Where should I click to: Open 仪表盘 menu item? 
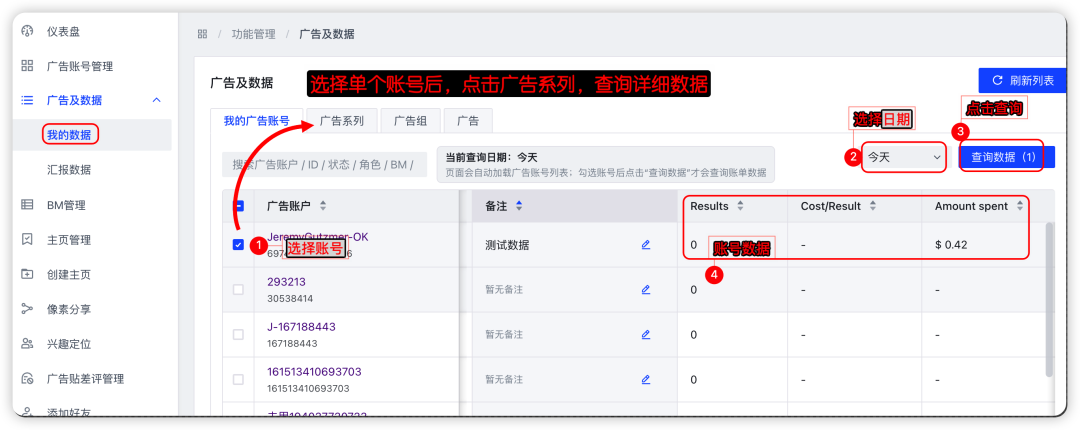coord(63,31)
